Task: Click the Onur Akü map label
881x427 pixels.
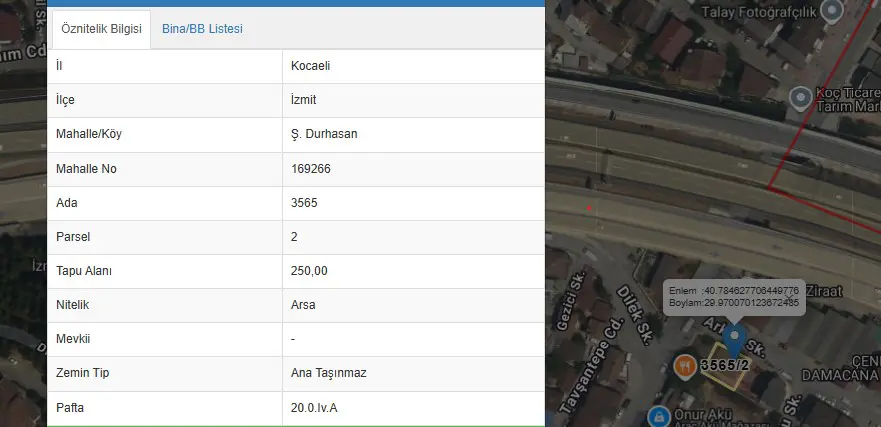Action: point(703,415)
